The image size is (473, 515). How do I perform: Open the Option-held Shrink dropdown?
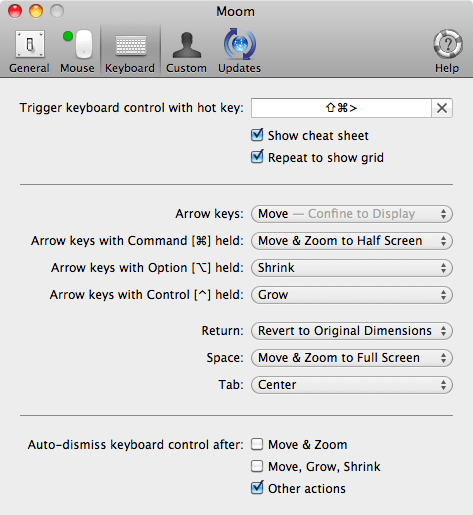point(352,268)
